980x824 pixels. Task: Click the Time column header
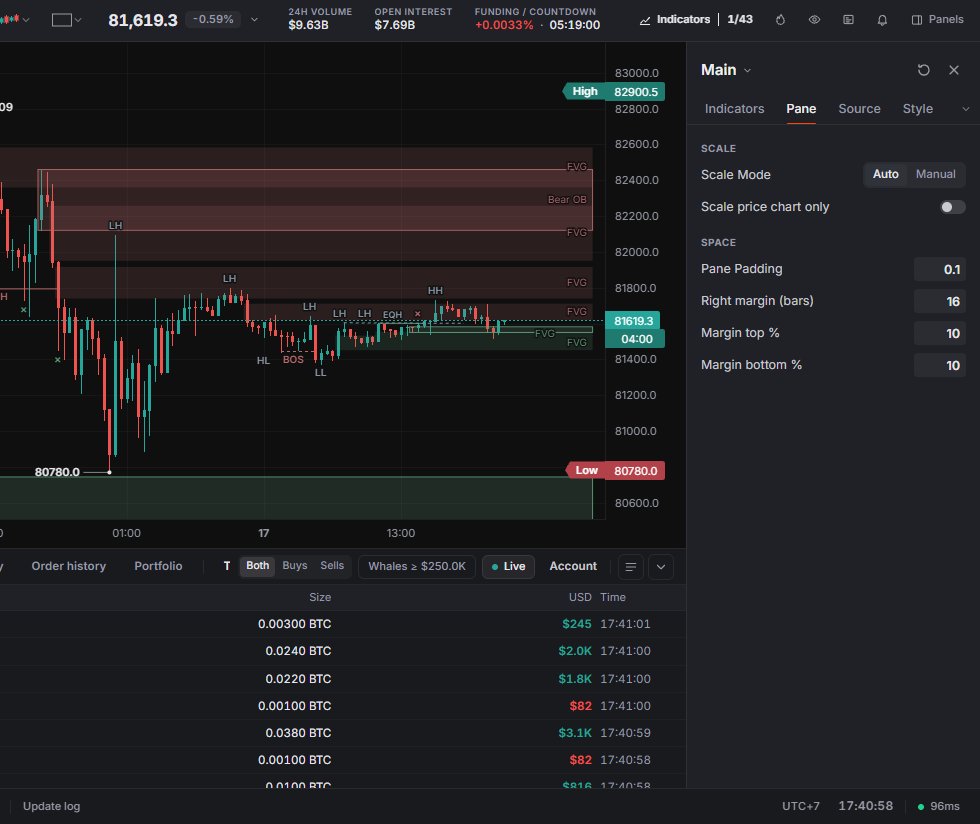613,598
